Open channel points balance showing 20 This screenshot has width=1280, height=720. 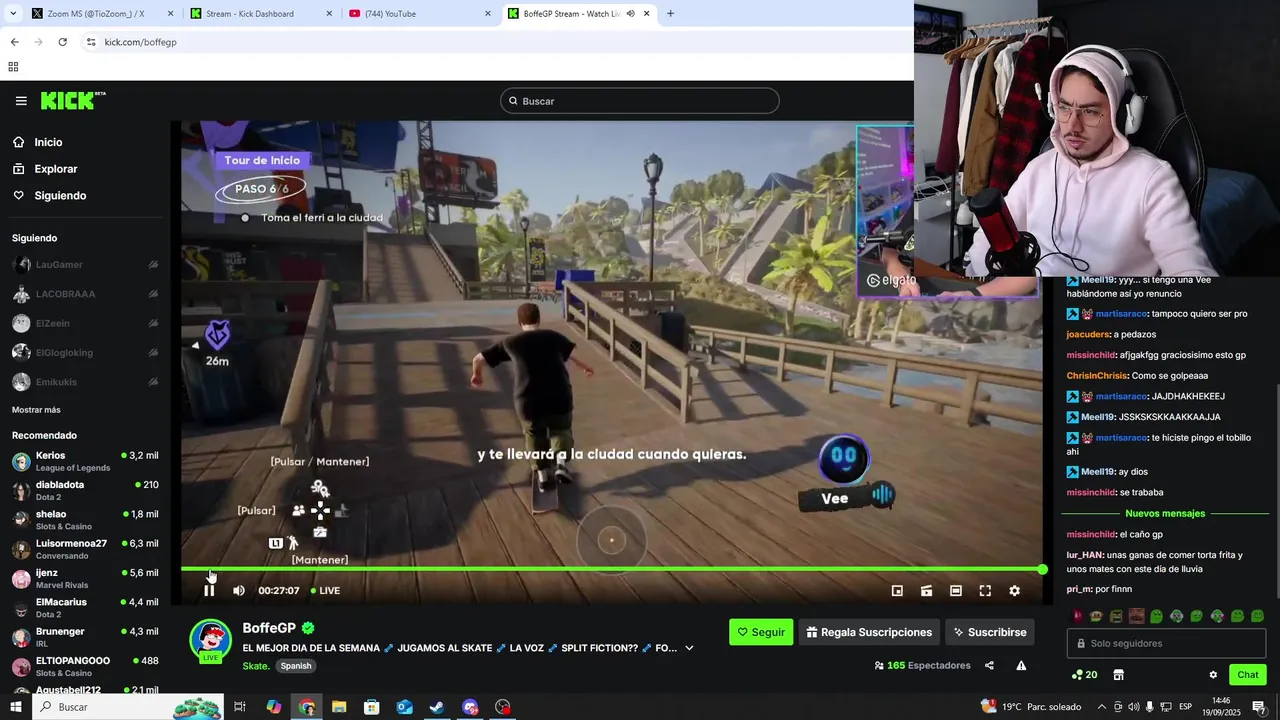(1084, 675)
